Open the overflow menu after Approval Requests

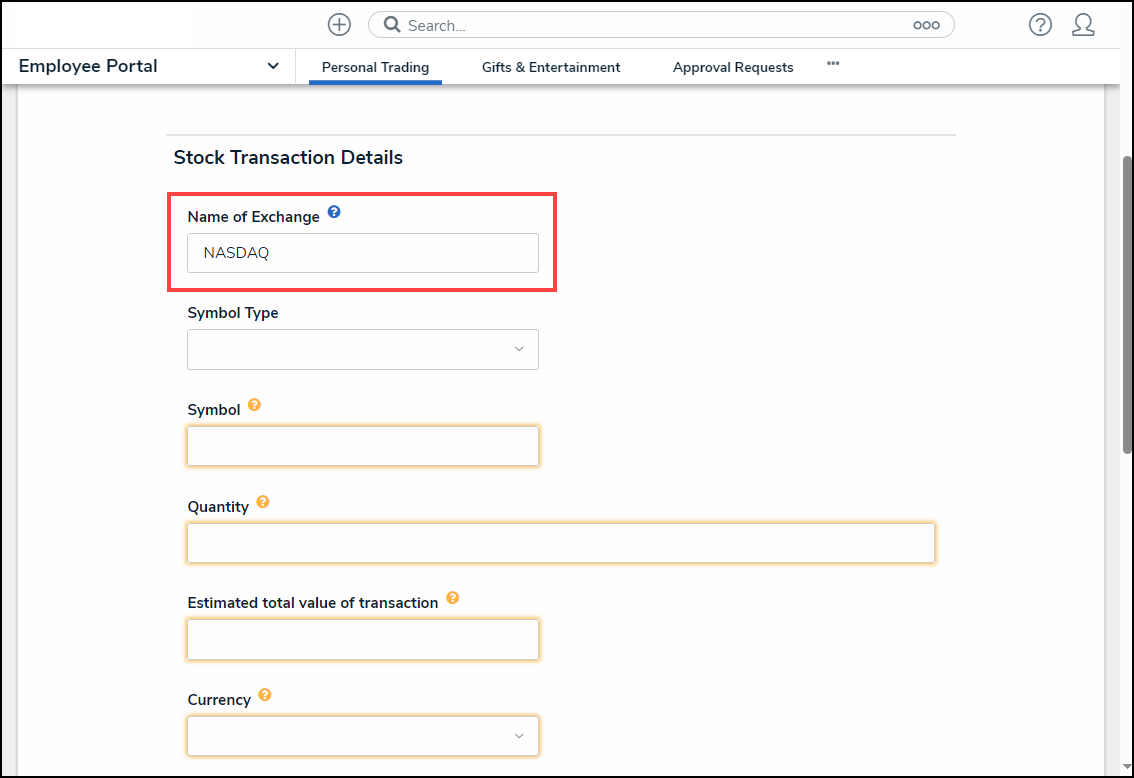[833, 62]
